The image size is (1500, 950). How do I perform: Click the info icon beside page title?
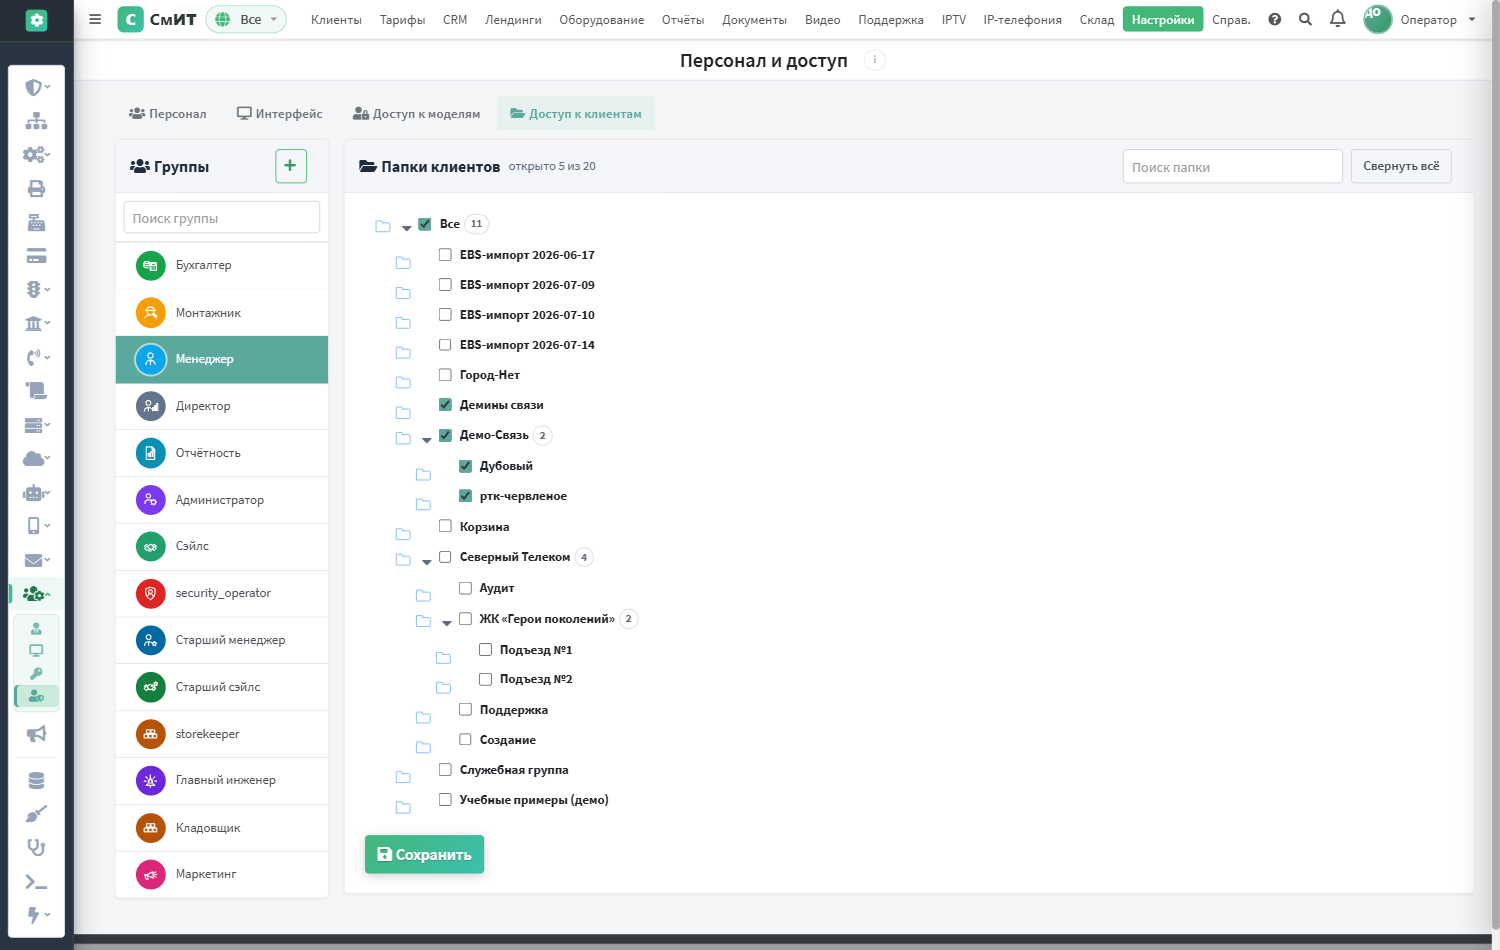point(875,60)
